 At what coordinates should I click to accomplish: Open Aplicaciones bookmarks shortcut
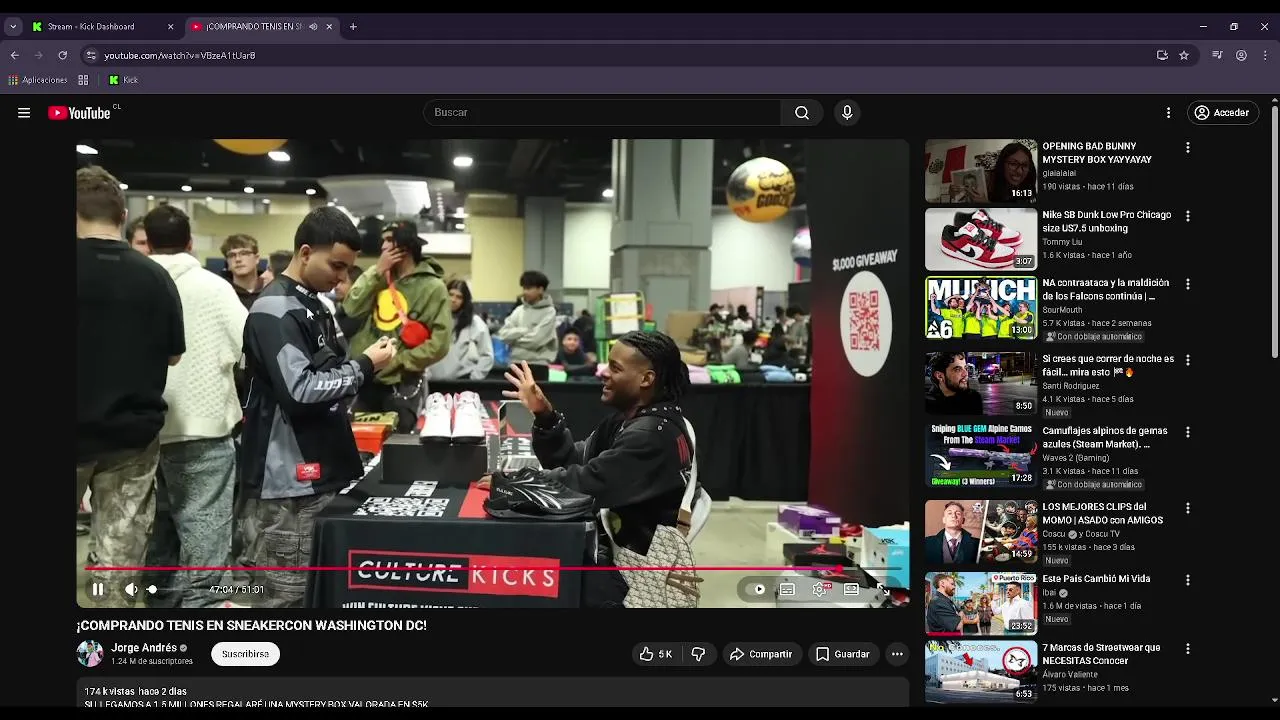click(38, 80)
